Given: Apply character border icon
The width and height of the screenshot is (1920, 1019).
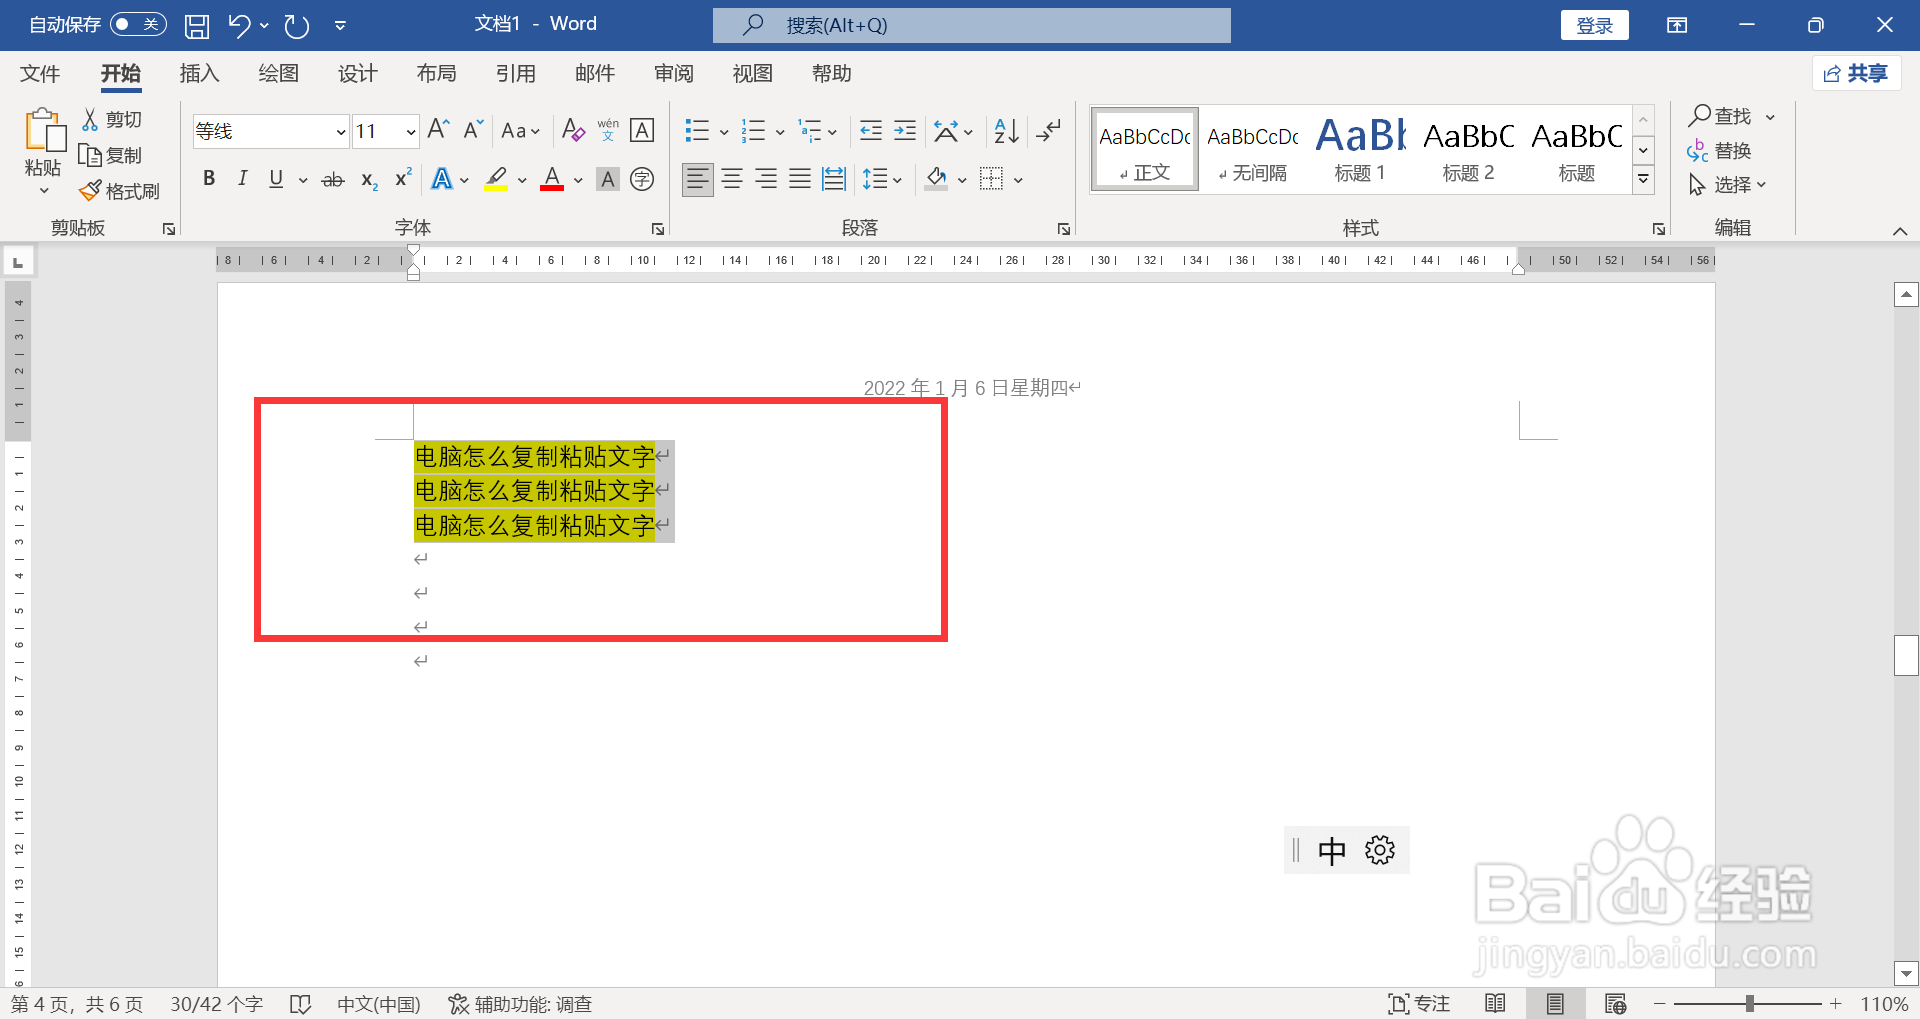Looking at the screenshot, I should click(642, 130).
